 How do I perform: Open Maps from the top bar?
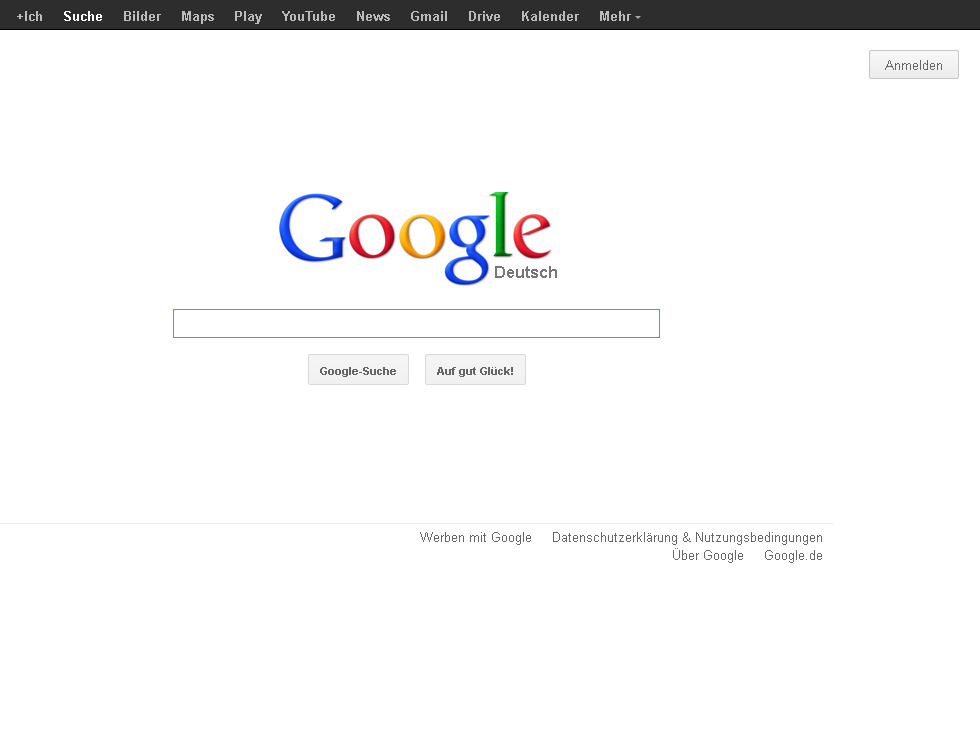click(x=198, y=16)
